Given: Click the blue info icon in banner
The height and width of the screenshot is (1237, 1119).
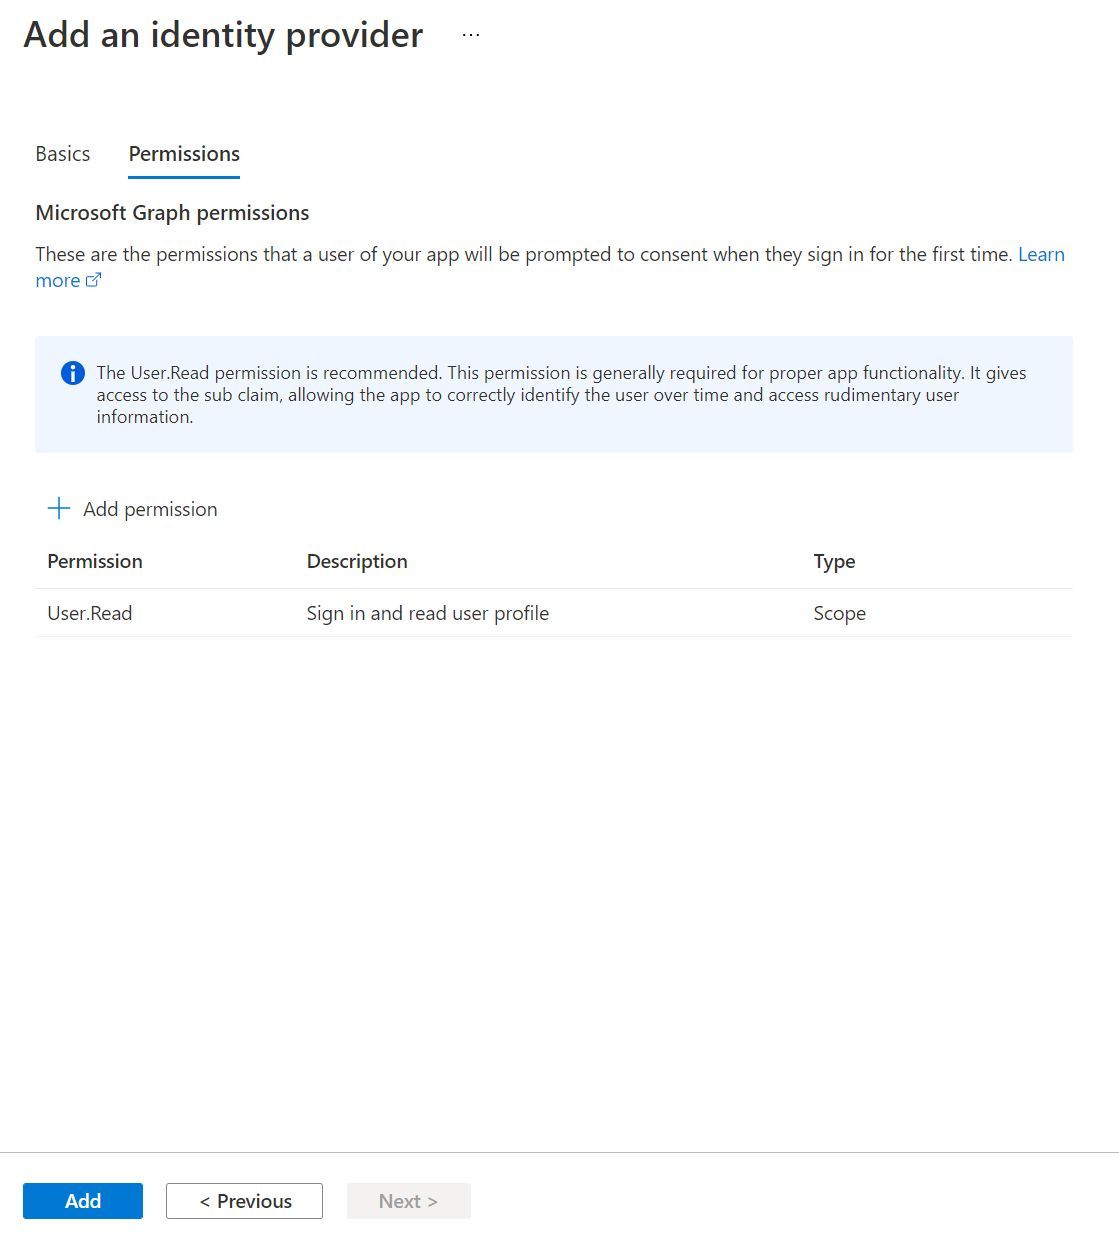Looking at the screenshot, I should [73, 373].
